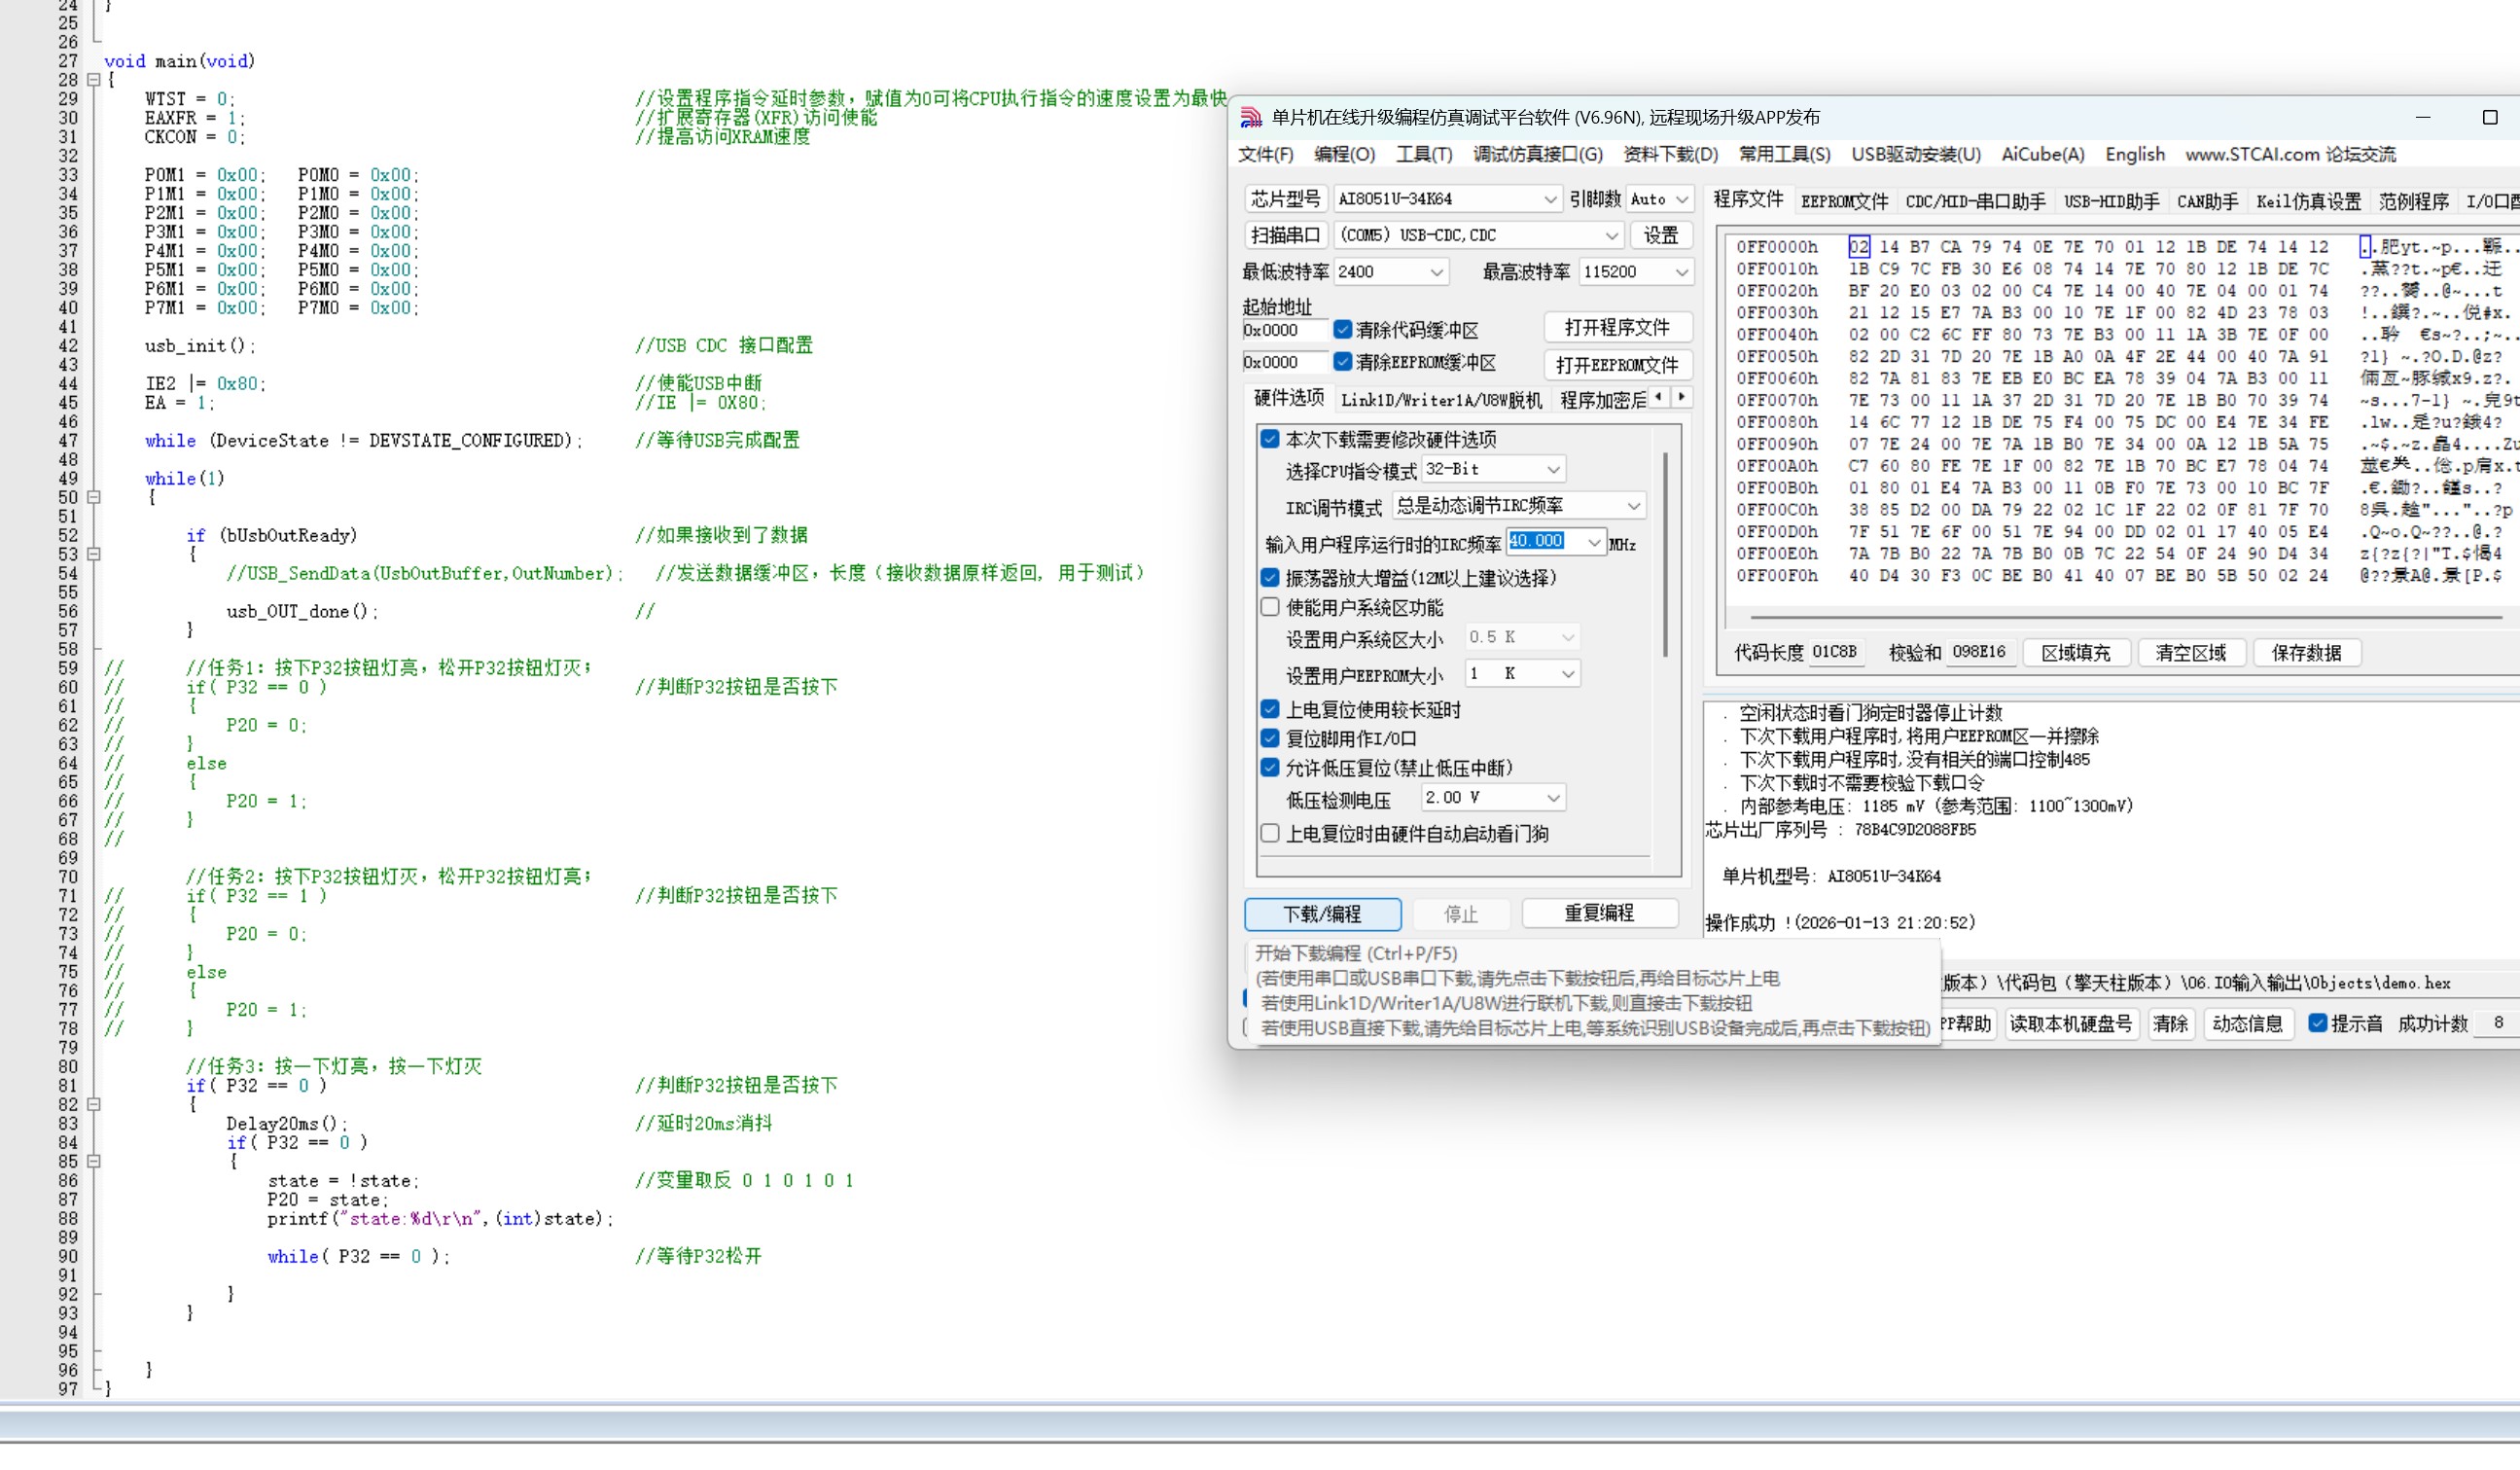The width and height of the screenshot is (2520, 1470).
Task: Collapse main function fold marker at line 28
Action: (94, 80)
